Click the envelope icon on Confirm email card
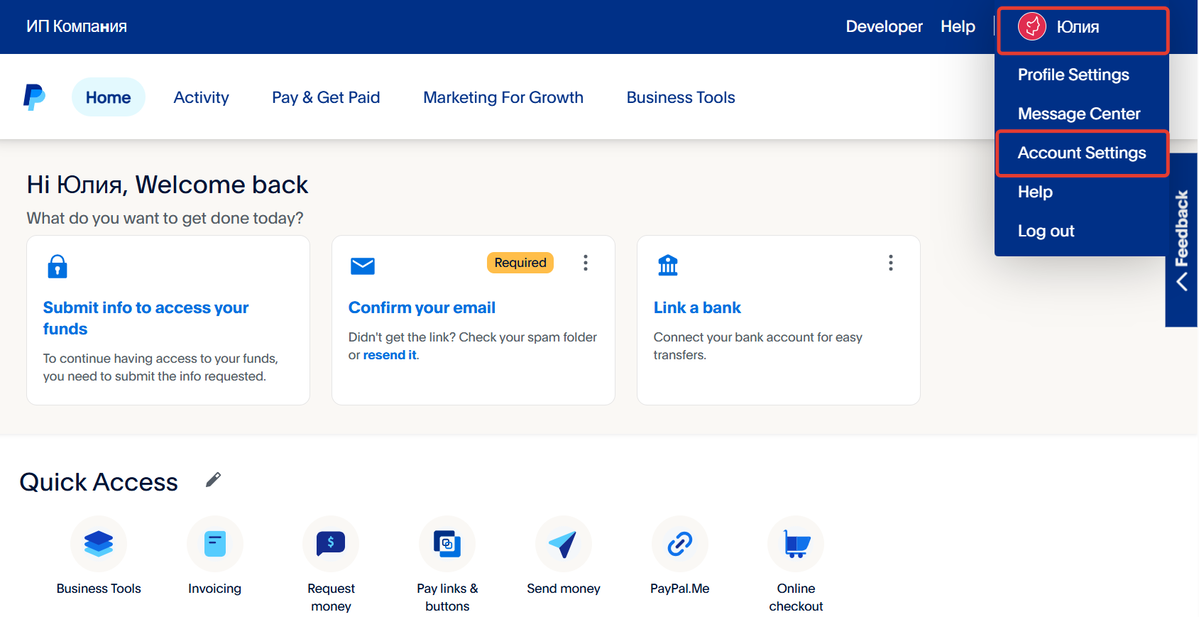Screen dimensions: 1199x617 [x=362, y=266]
